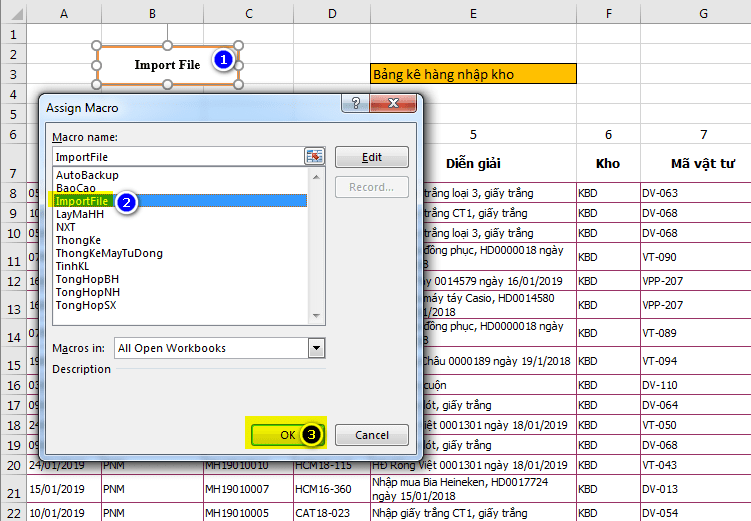Click date cell 15/01/2019

point(64,489)
